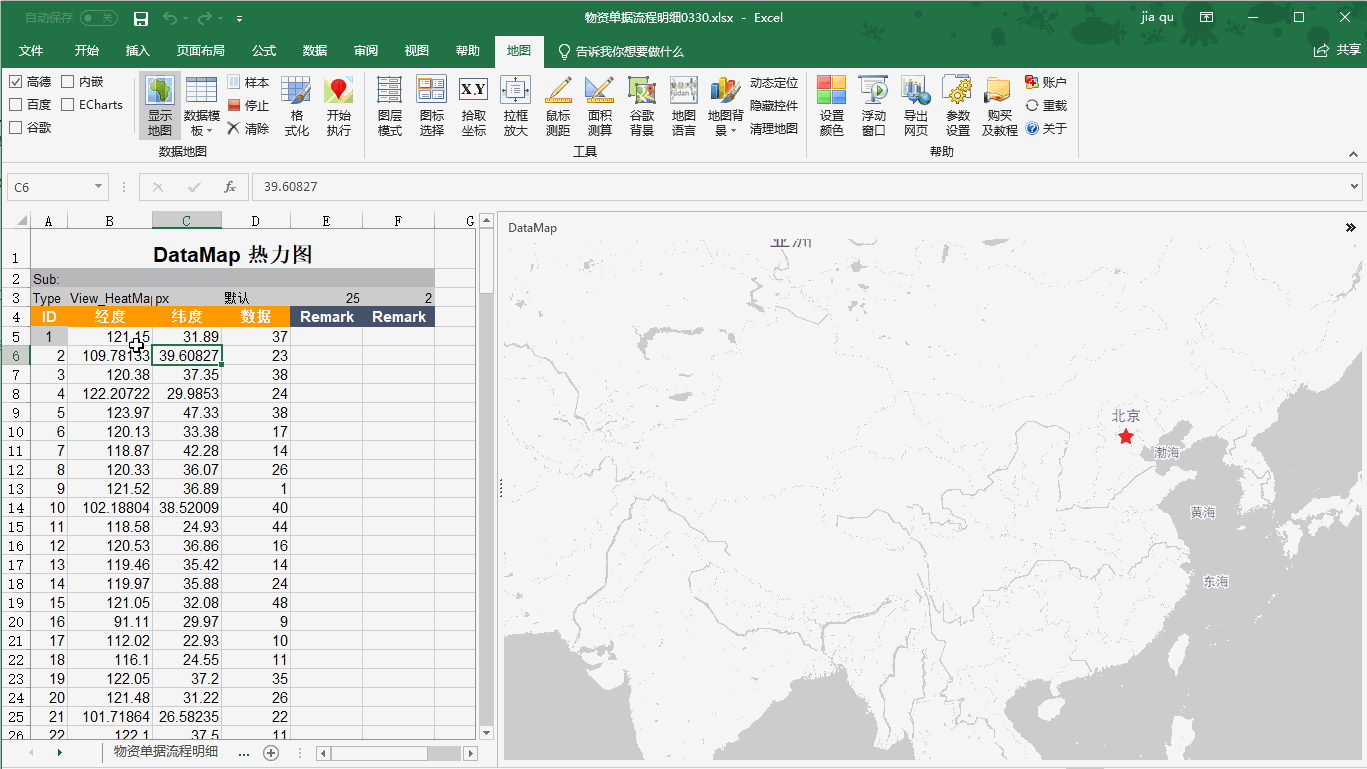Image resolution: width=1367 pixels, height=769 pixels.
Task: Switch to the 数据 tab
Action: pos(315,51)
